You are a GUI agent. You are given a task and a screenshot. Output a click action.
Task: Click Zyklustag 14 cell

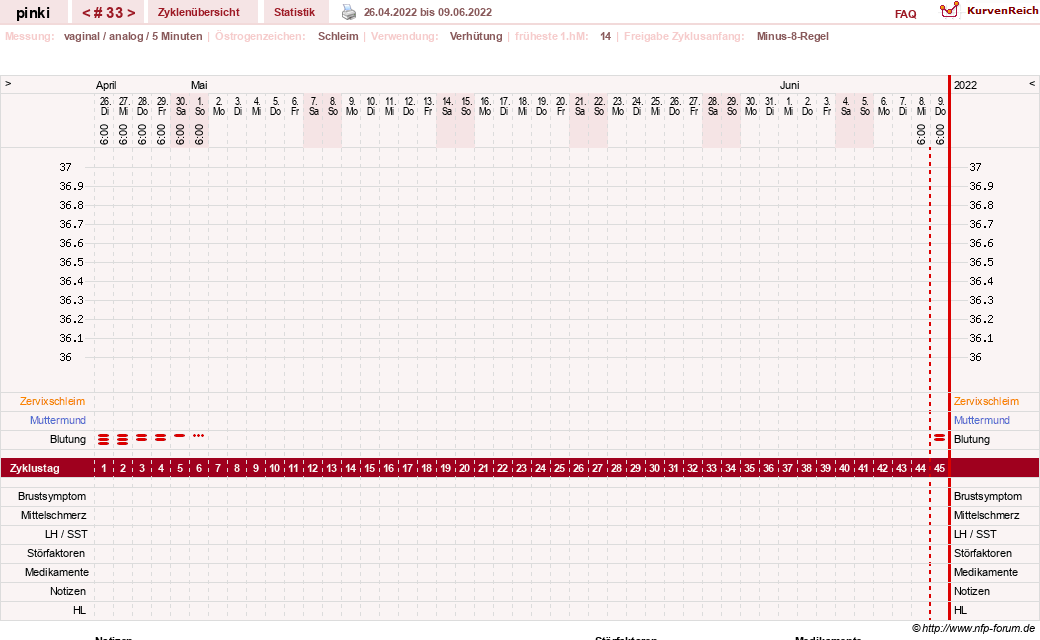[x=350, y=468]
